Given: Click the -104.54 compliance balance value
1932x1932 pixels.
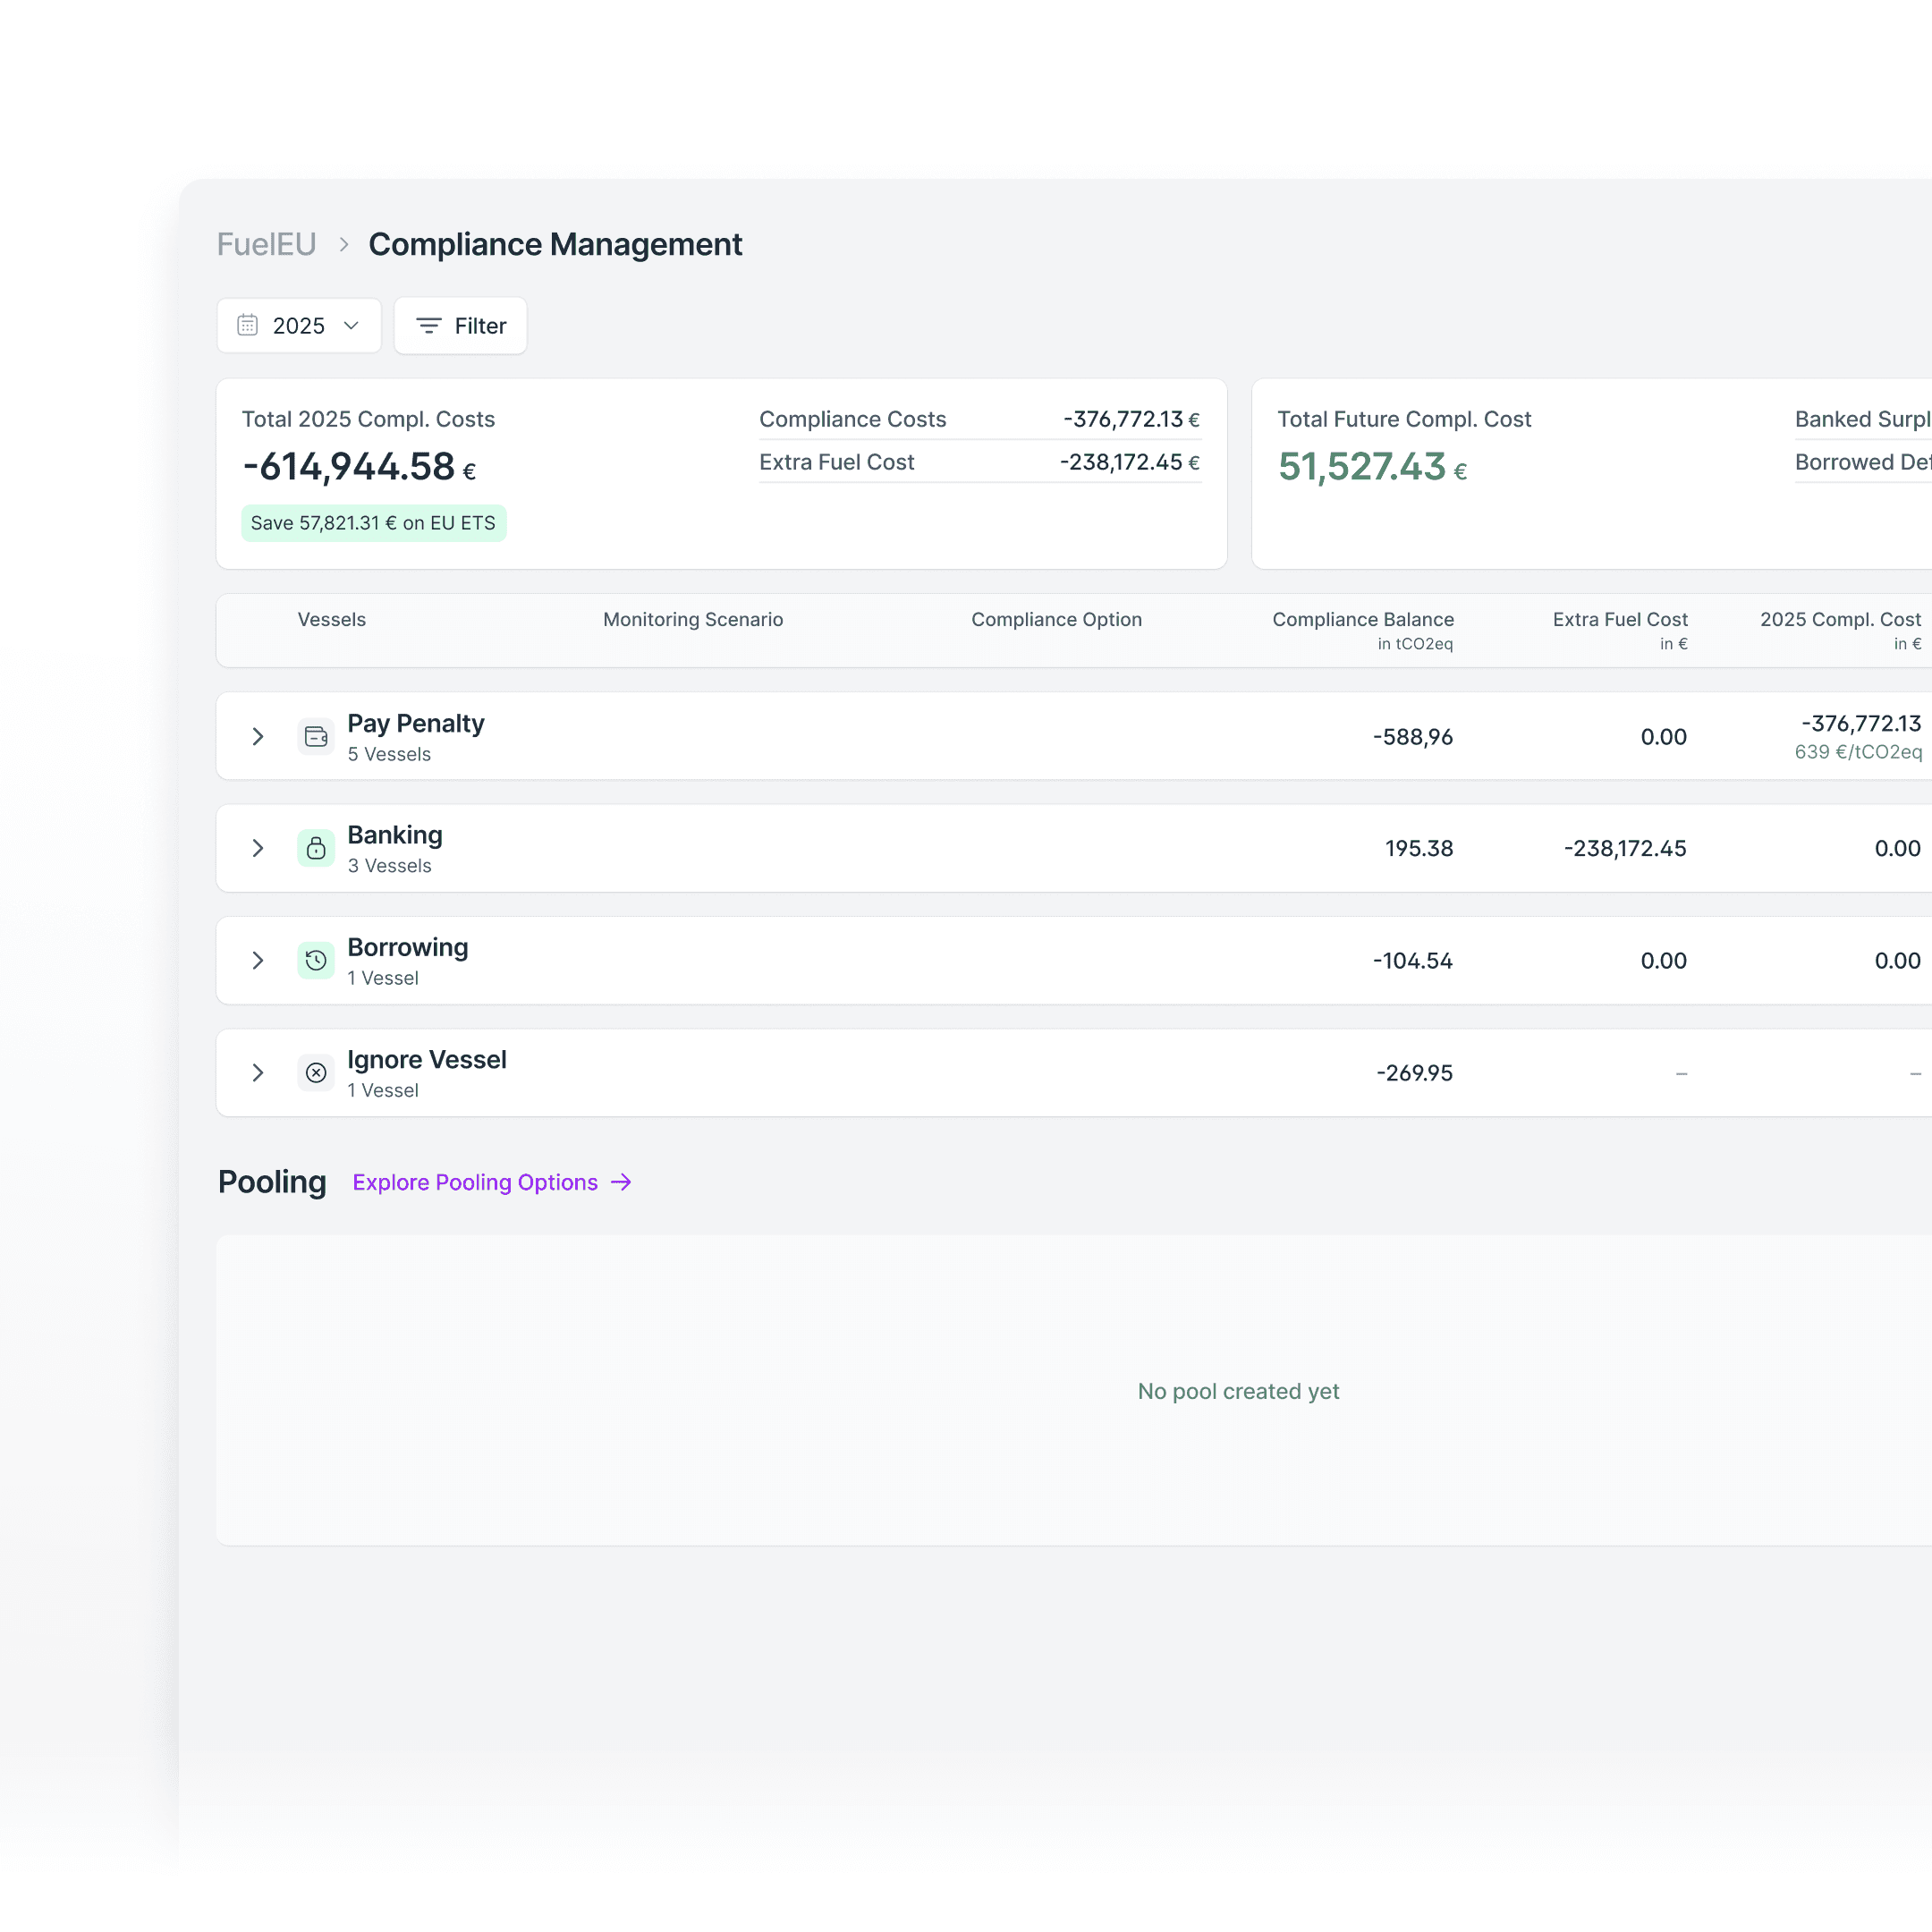Looking at the screenshot, I should click(x=1412, y=960).
